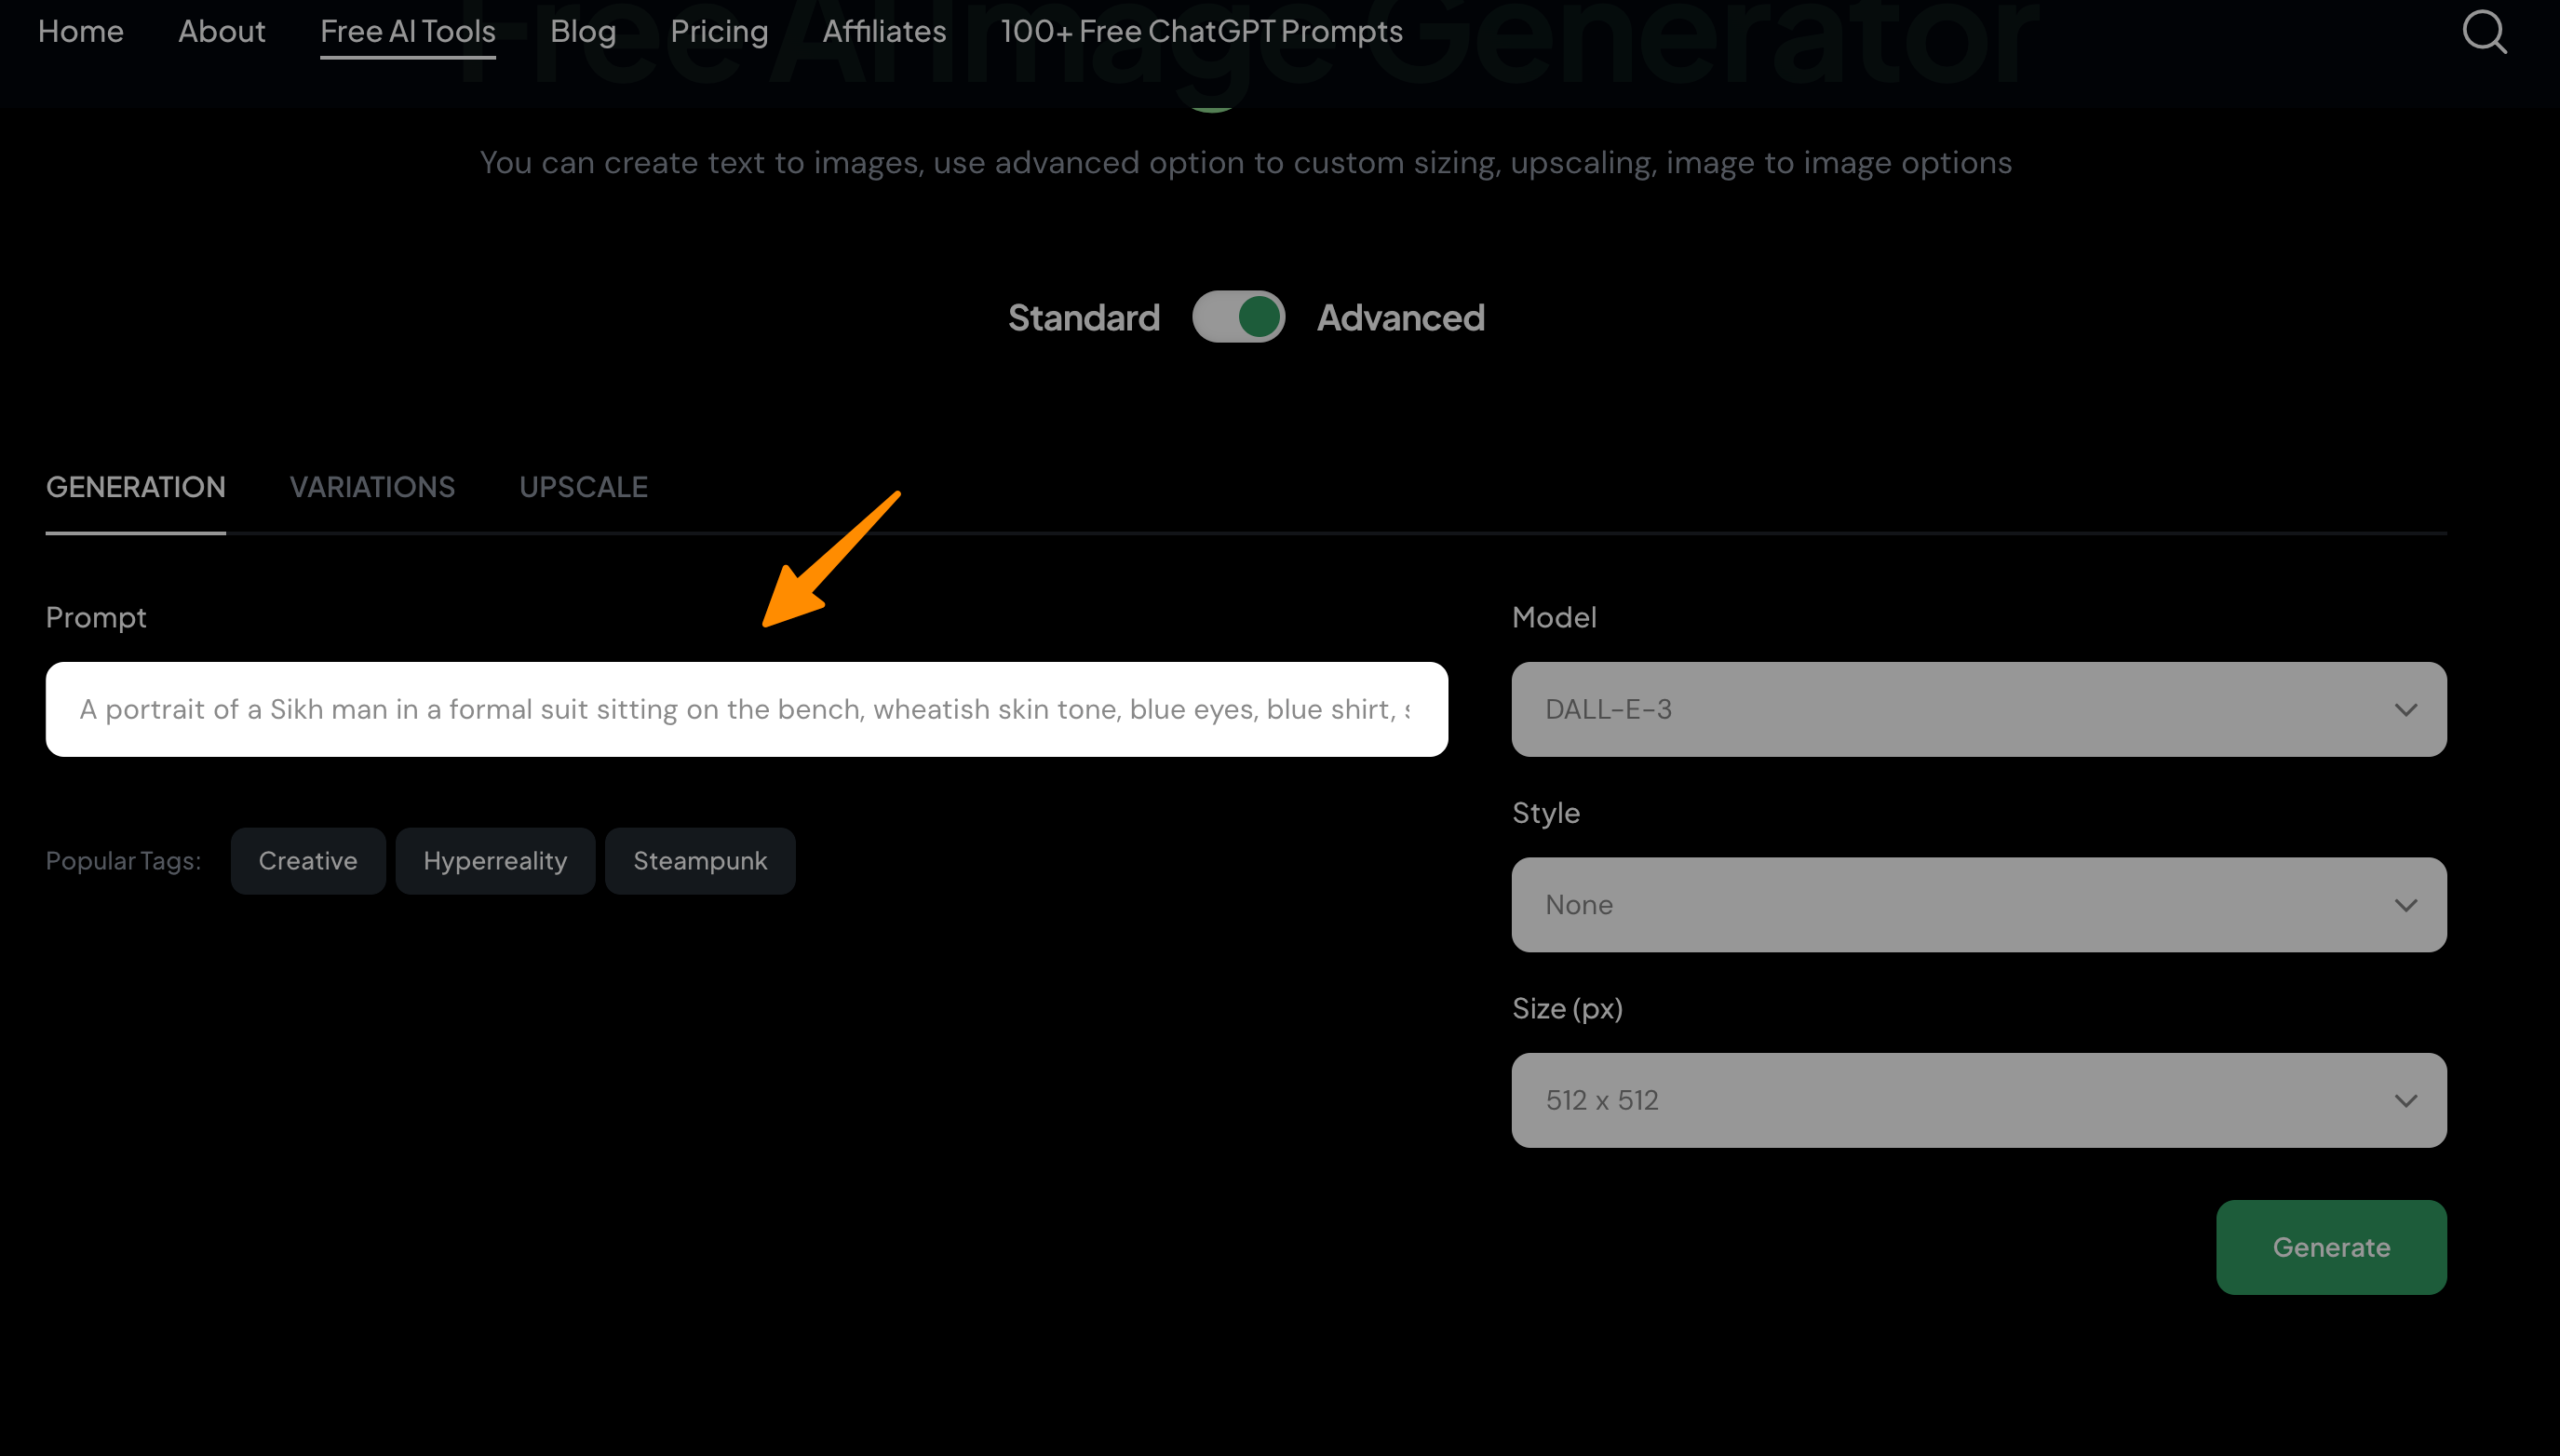Add the Creative popular tag

[x=308, y=860]
